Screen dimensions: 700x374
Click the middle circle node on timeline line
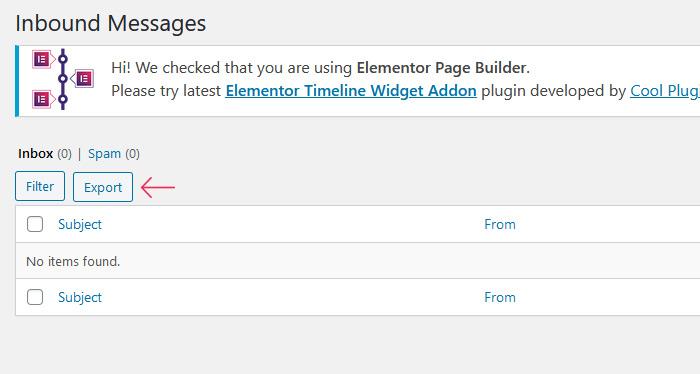click(x=63, y=79)
